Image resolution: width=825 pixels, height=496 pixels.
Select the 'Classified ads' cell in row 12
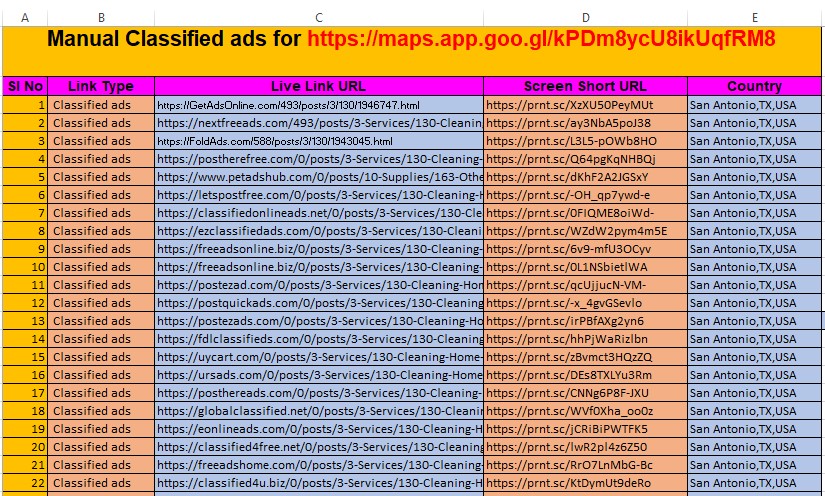point(101,303)
